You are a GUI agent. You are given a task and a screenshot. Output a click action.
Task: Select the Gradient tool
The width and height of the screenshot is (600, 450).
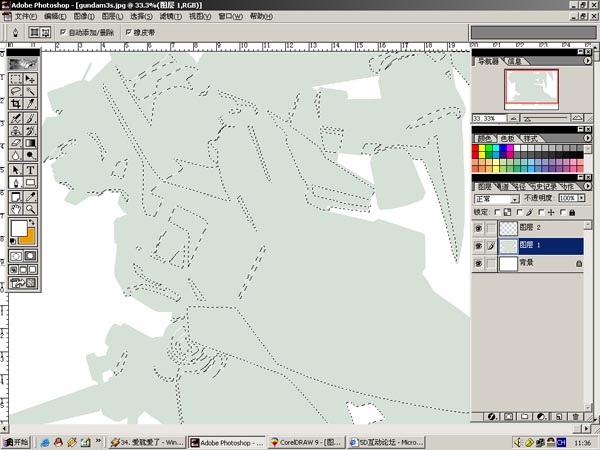pyautogui.click(x=30, y=143)
